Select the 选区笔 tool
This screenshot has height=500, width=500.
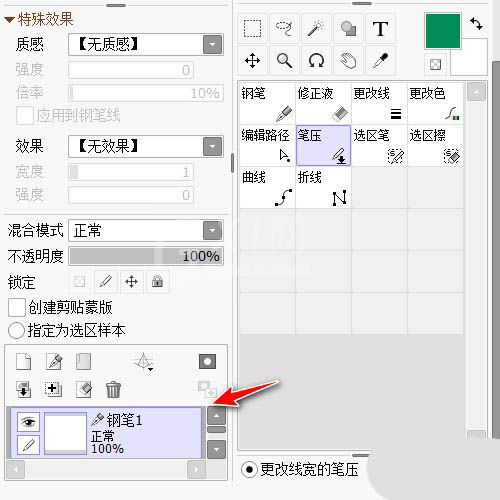click(x=379, y=146)
